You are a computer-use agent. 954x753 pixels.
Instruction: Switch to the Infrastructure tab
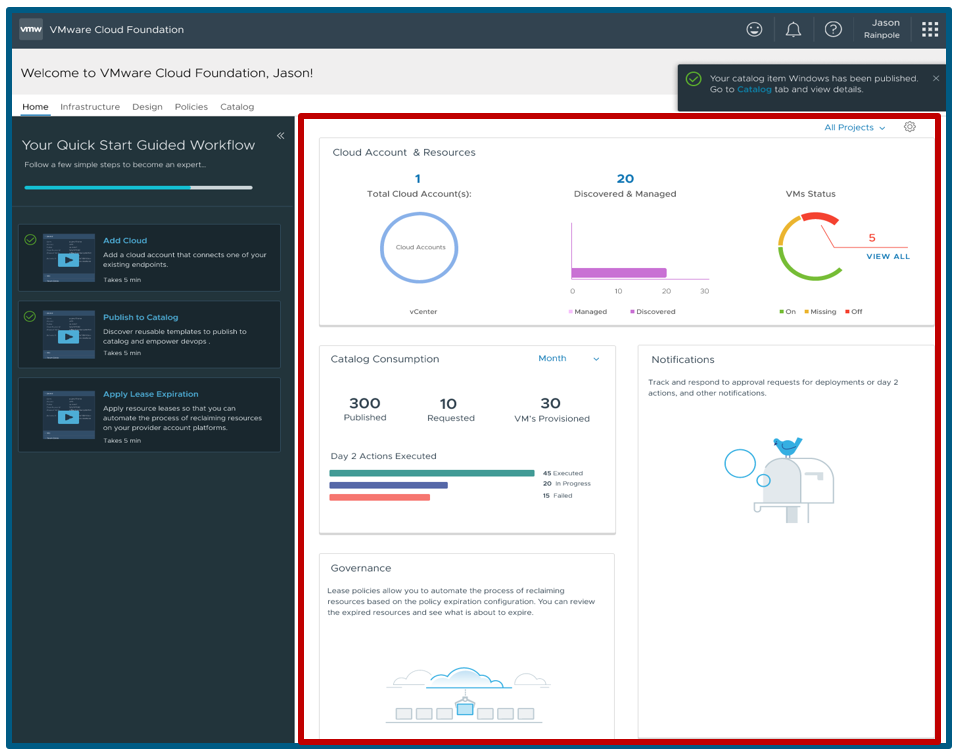(x=90, y=107)
